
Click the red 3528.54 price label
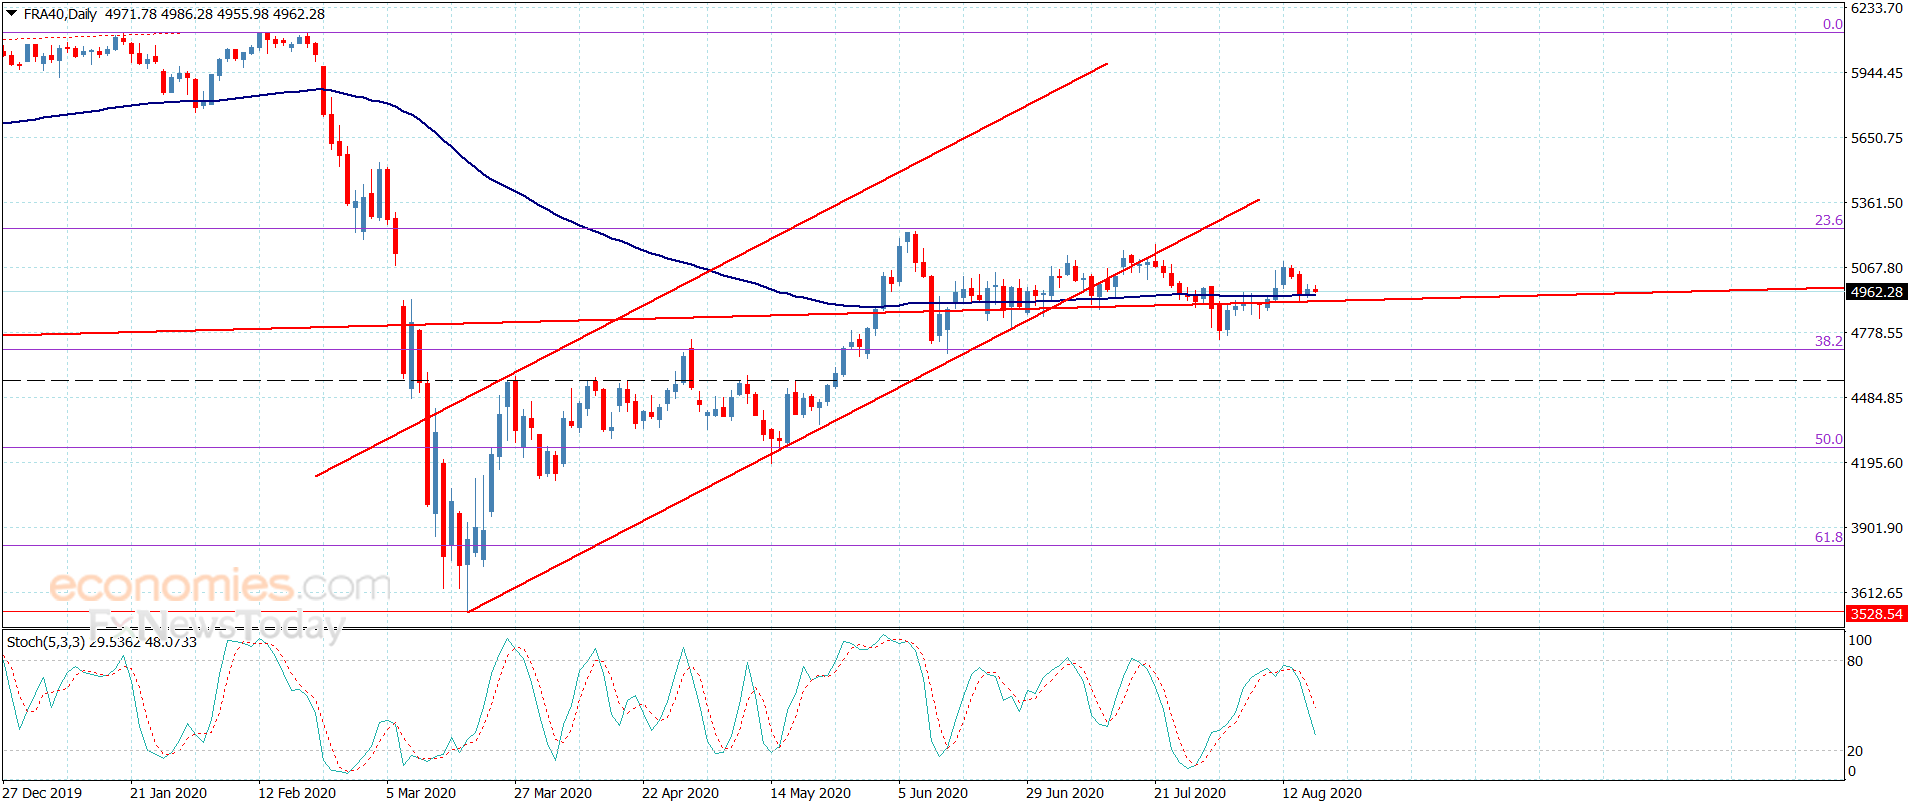point(1876,614)
